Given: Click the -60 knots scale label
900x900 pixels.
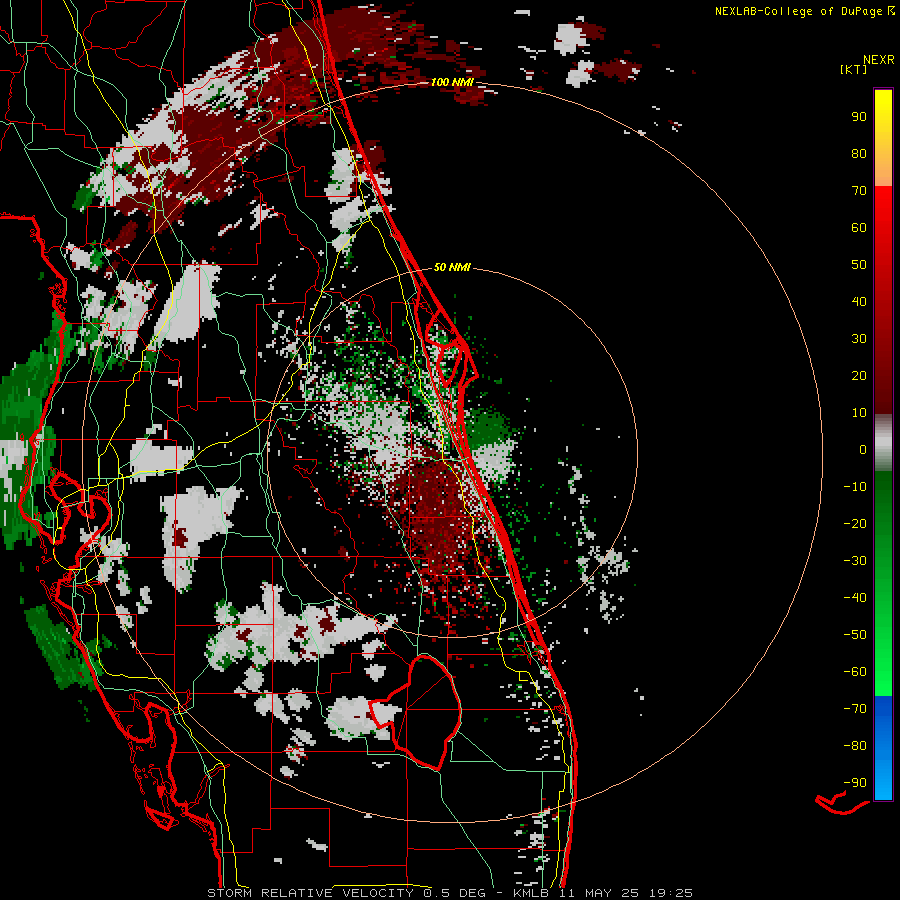Looking at the screenshot, I should tap(855, 672).
